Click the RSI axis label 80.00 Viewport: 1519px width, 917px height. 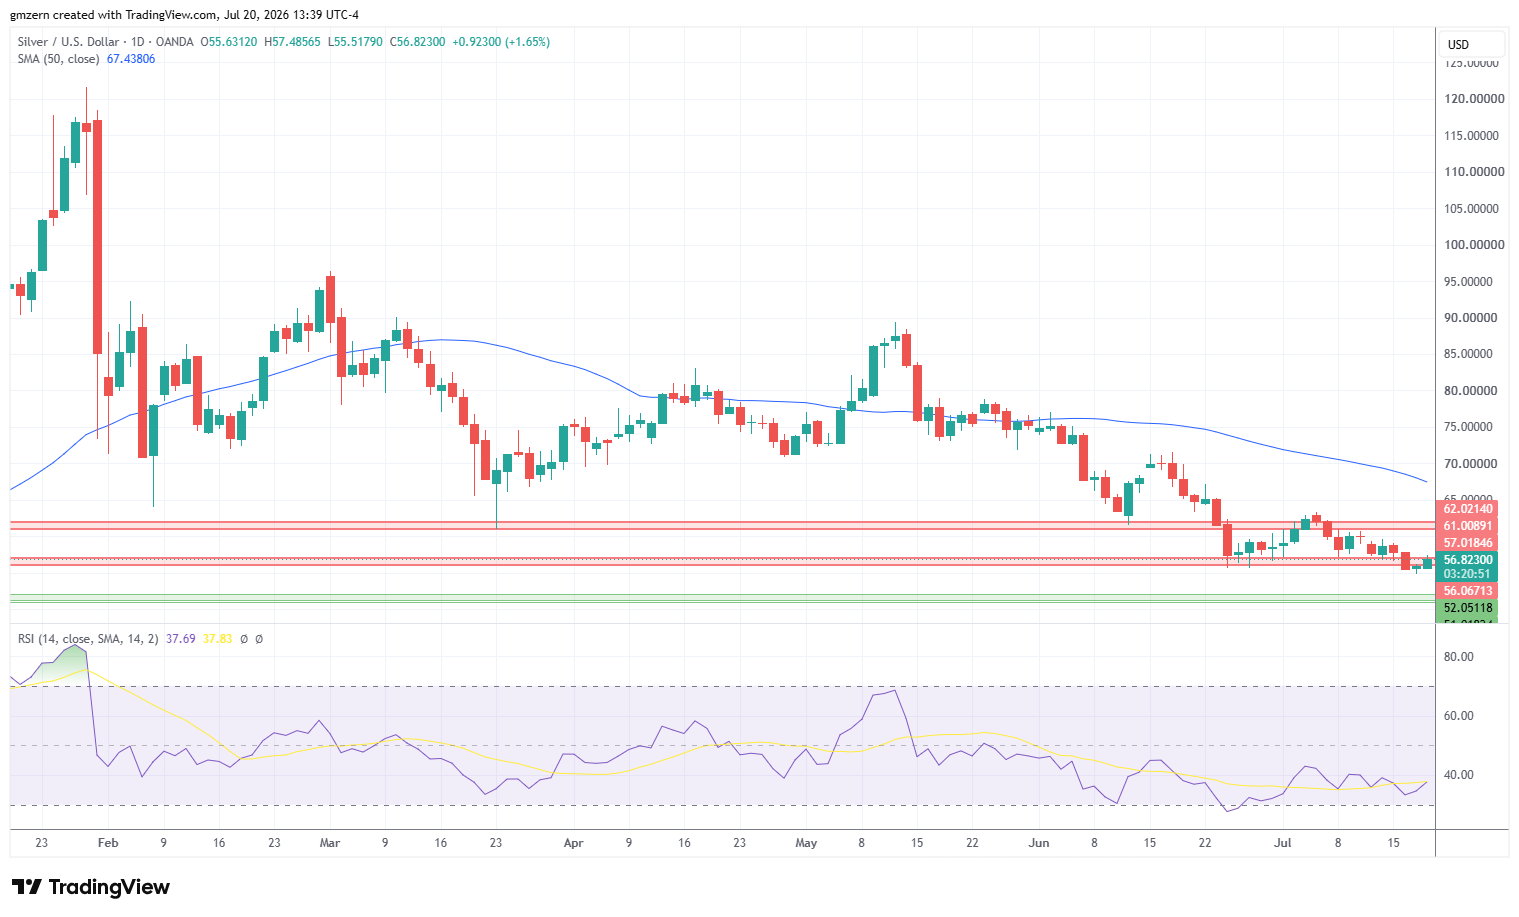click(x=1459, y=657)
